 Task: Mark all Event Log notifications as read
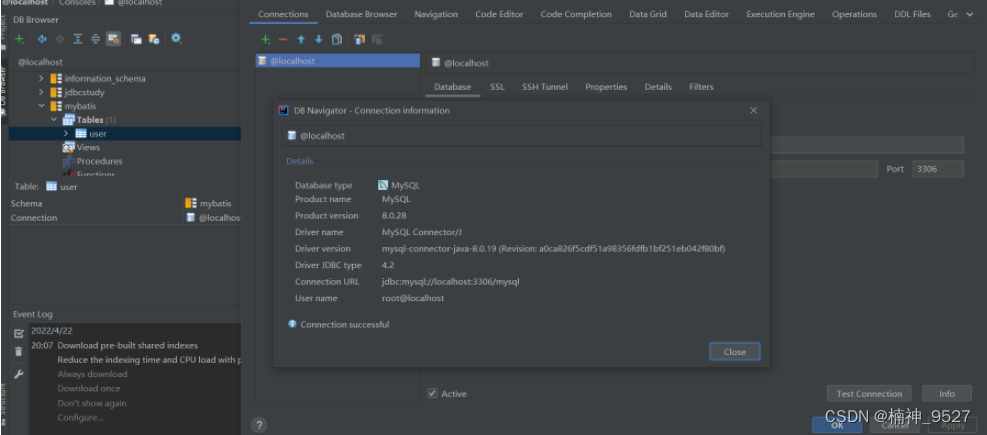coord(19,334)
